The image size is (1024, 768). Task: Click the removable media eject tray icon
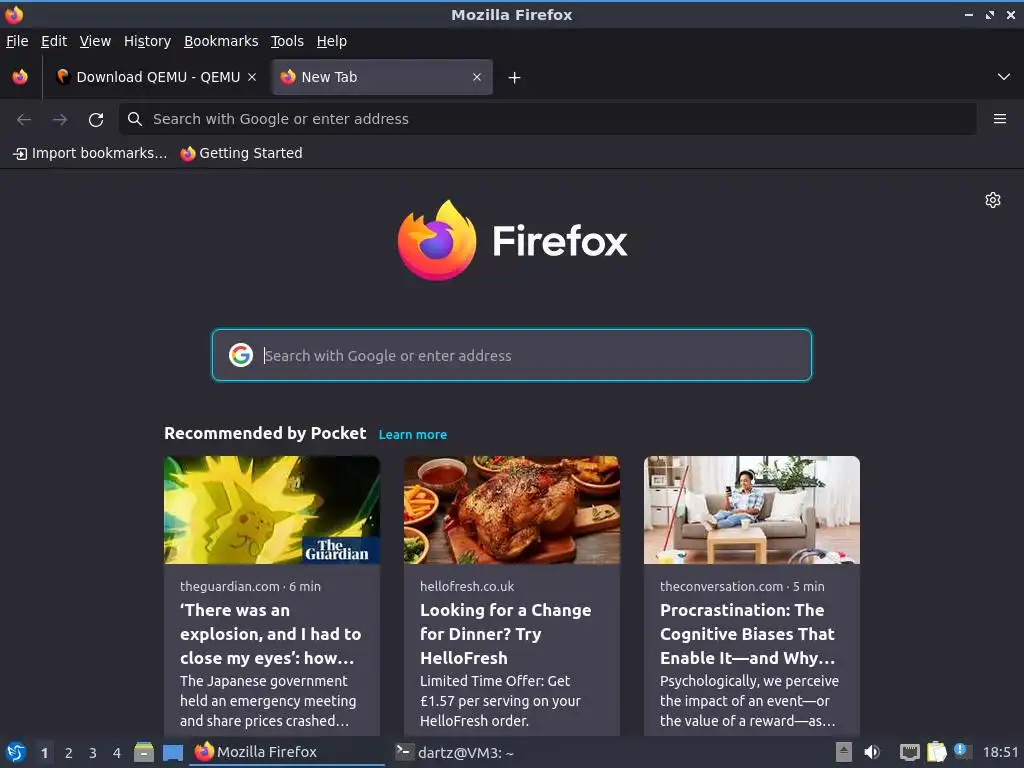click(844, 752)
